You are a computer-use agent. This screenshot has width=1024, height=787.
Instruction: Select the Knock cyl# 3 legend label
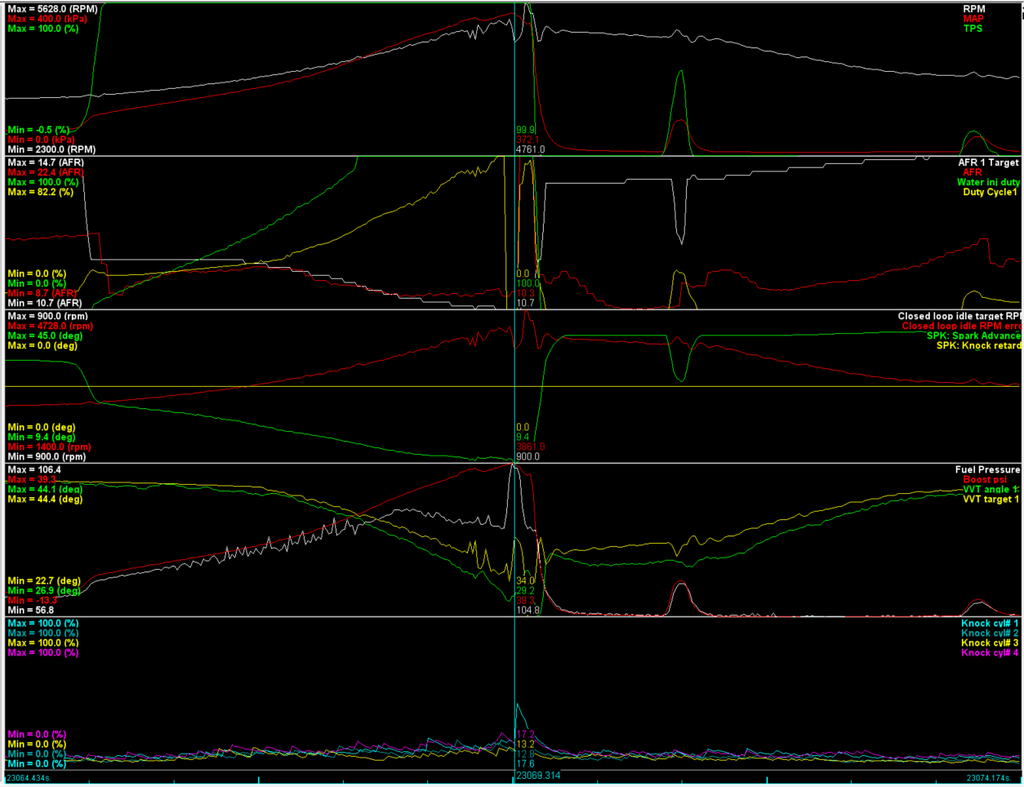(989, 643)
